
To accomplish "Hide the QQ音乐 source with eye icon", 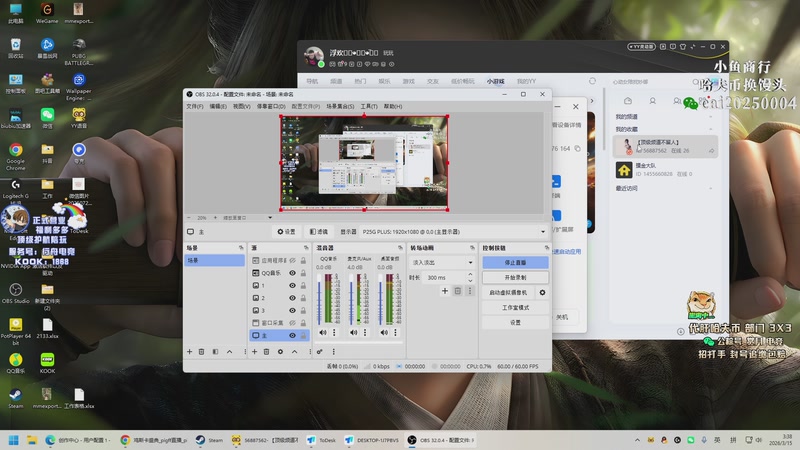I will [292, 272].
